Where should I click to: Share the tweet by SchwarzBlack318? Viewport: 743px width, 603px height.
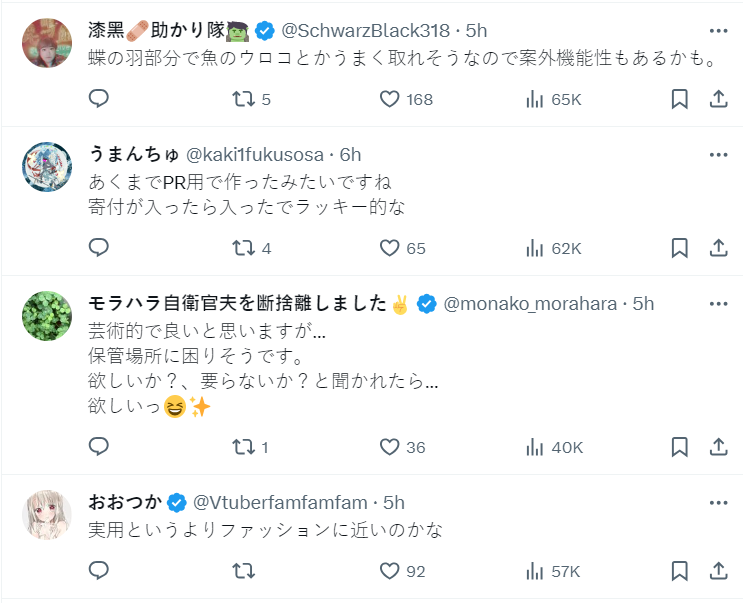pyautogui.click(x=718, y=99)
